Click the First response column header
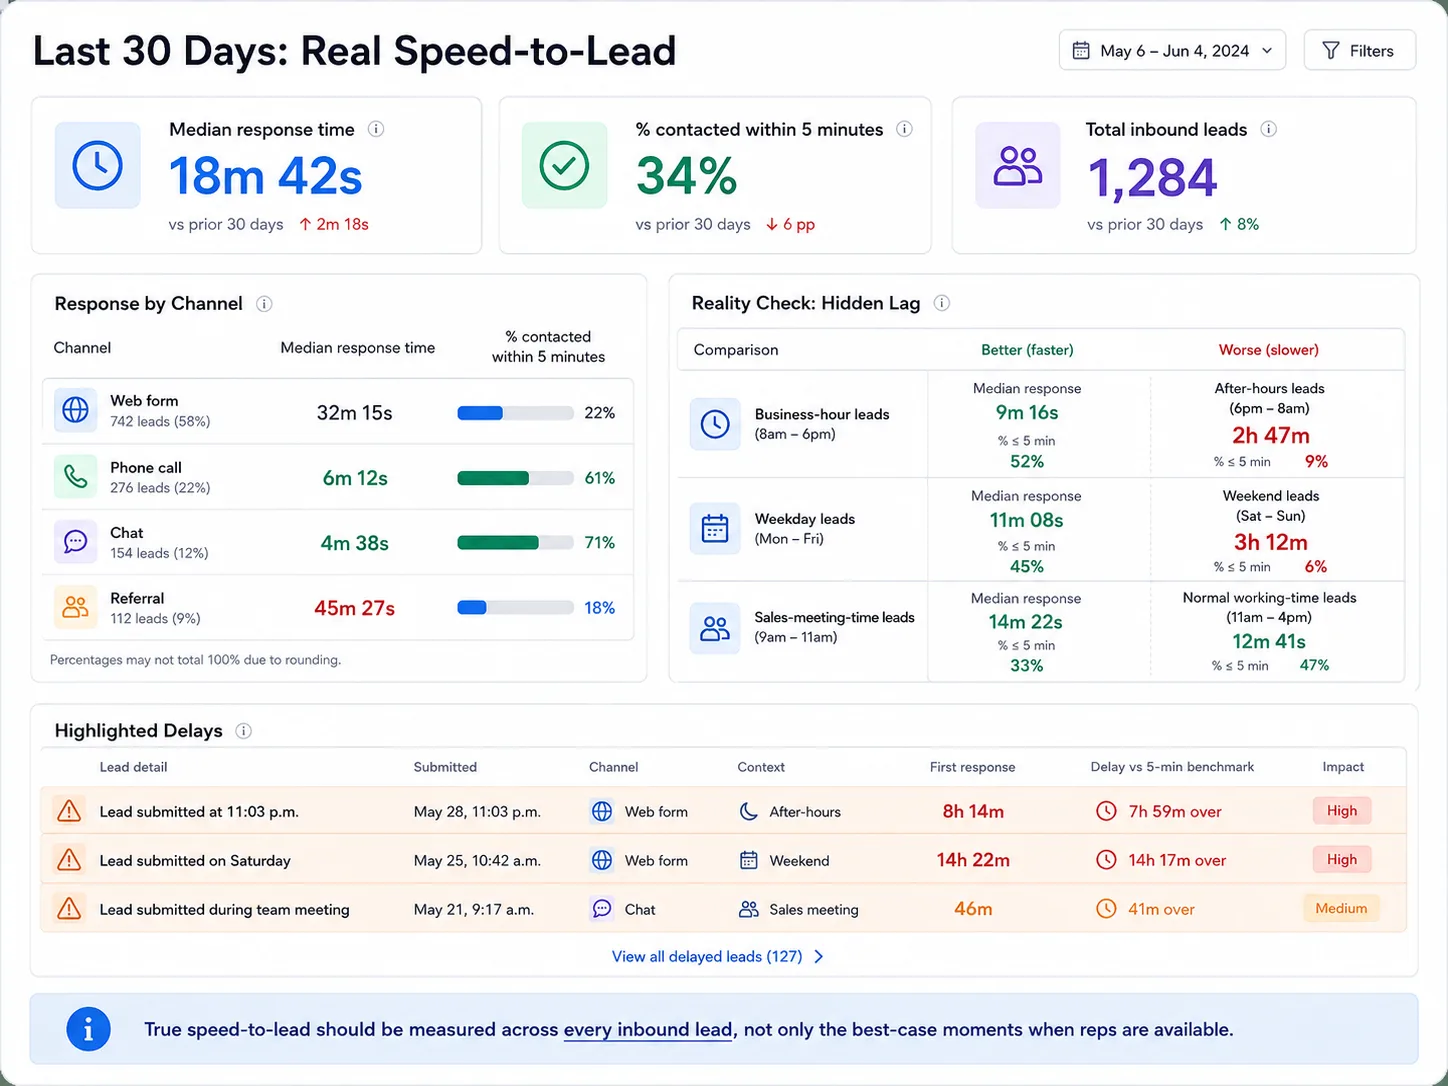 click(x=972, y=767)
